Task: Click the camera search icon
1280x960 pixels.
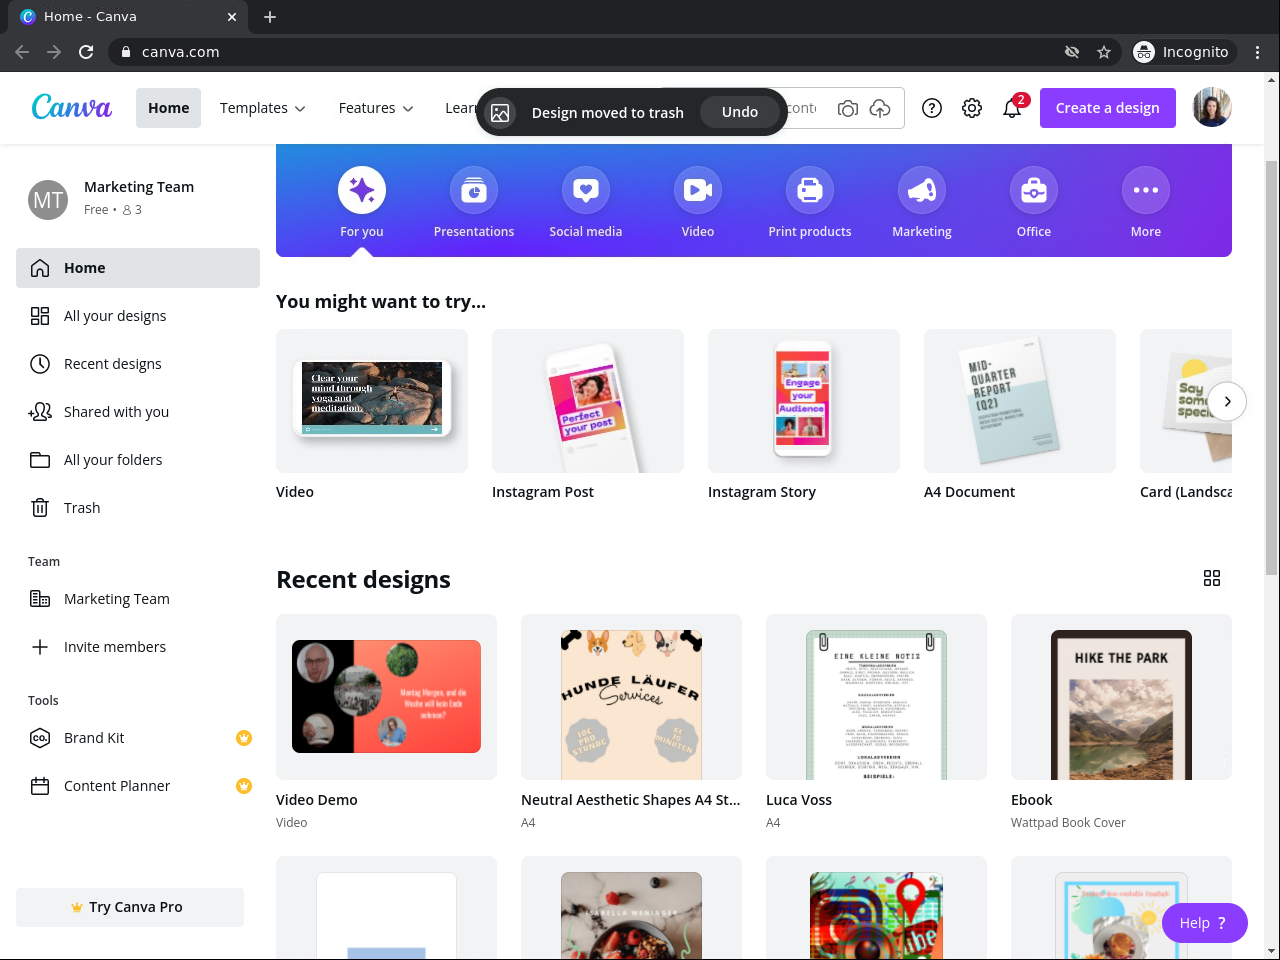Action: 848,108
